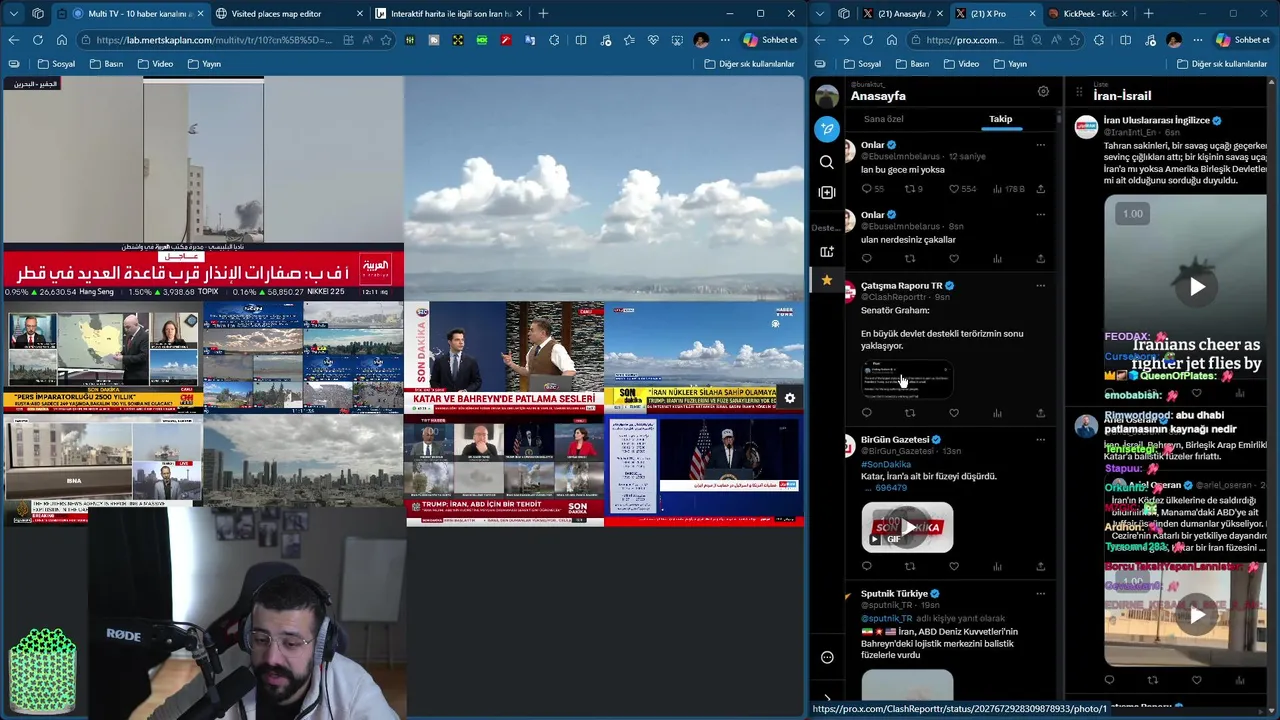Open workspaces icon in left browser
This screenshot has width=1280, height=720.
coord(38,14)
